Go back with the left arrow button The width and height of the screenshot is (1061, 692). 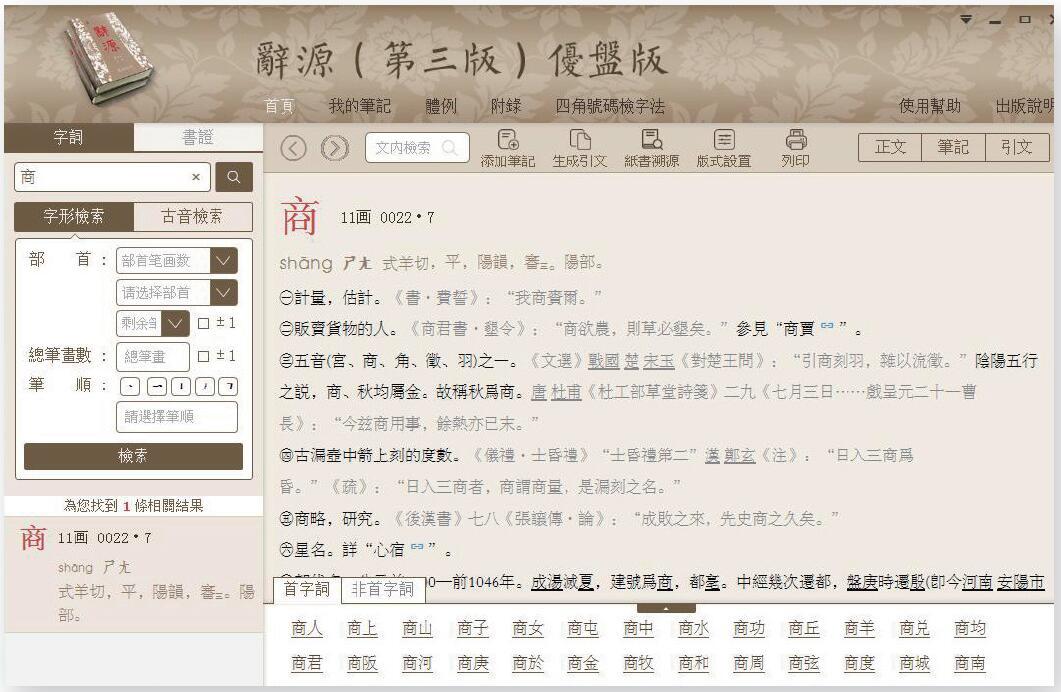click(292, 148)
